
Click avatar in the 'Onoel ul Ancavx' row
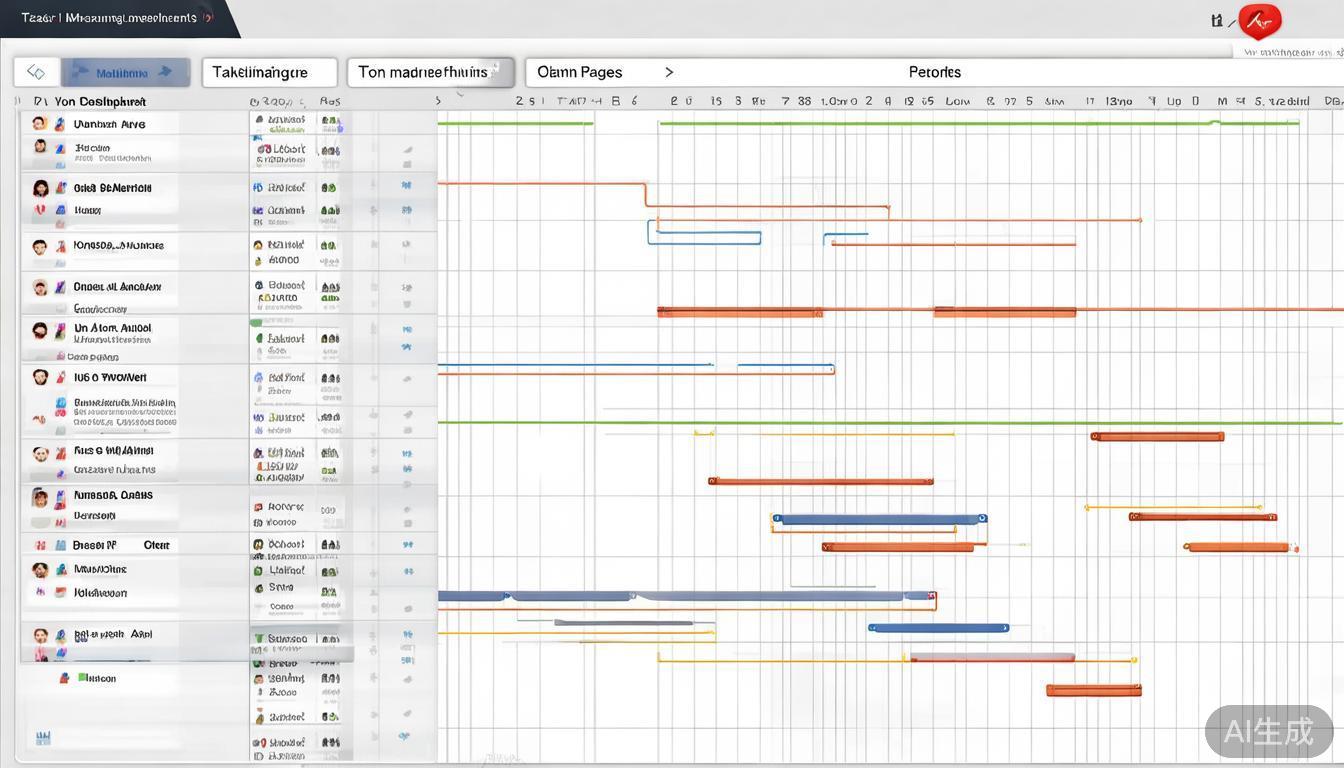39,288
